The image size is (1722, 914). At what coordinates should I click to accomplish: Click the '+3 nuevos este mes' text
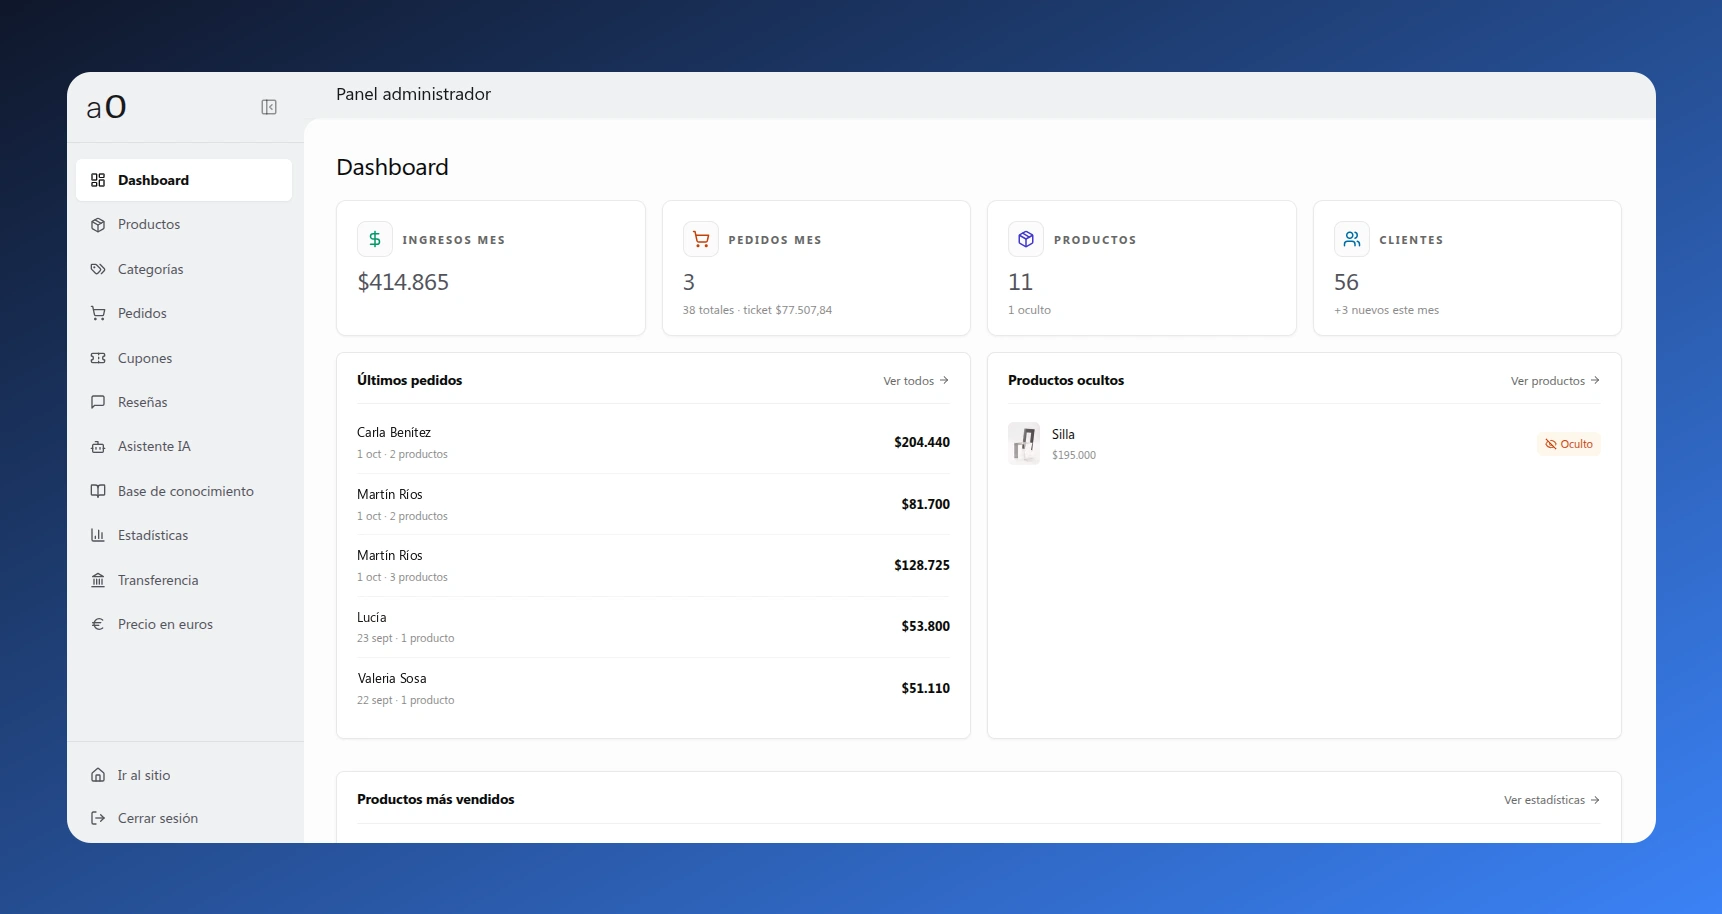[x=1386, y=310]
